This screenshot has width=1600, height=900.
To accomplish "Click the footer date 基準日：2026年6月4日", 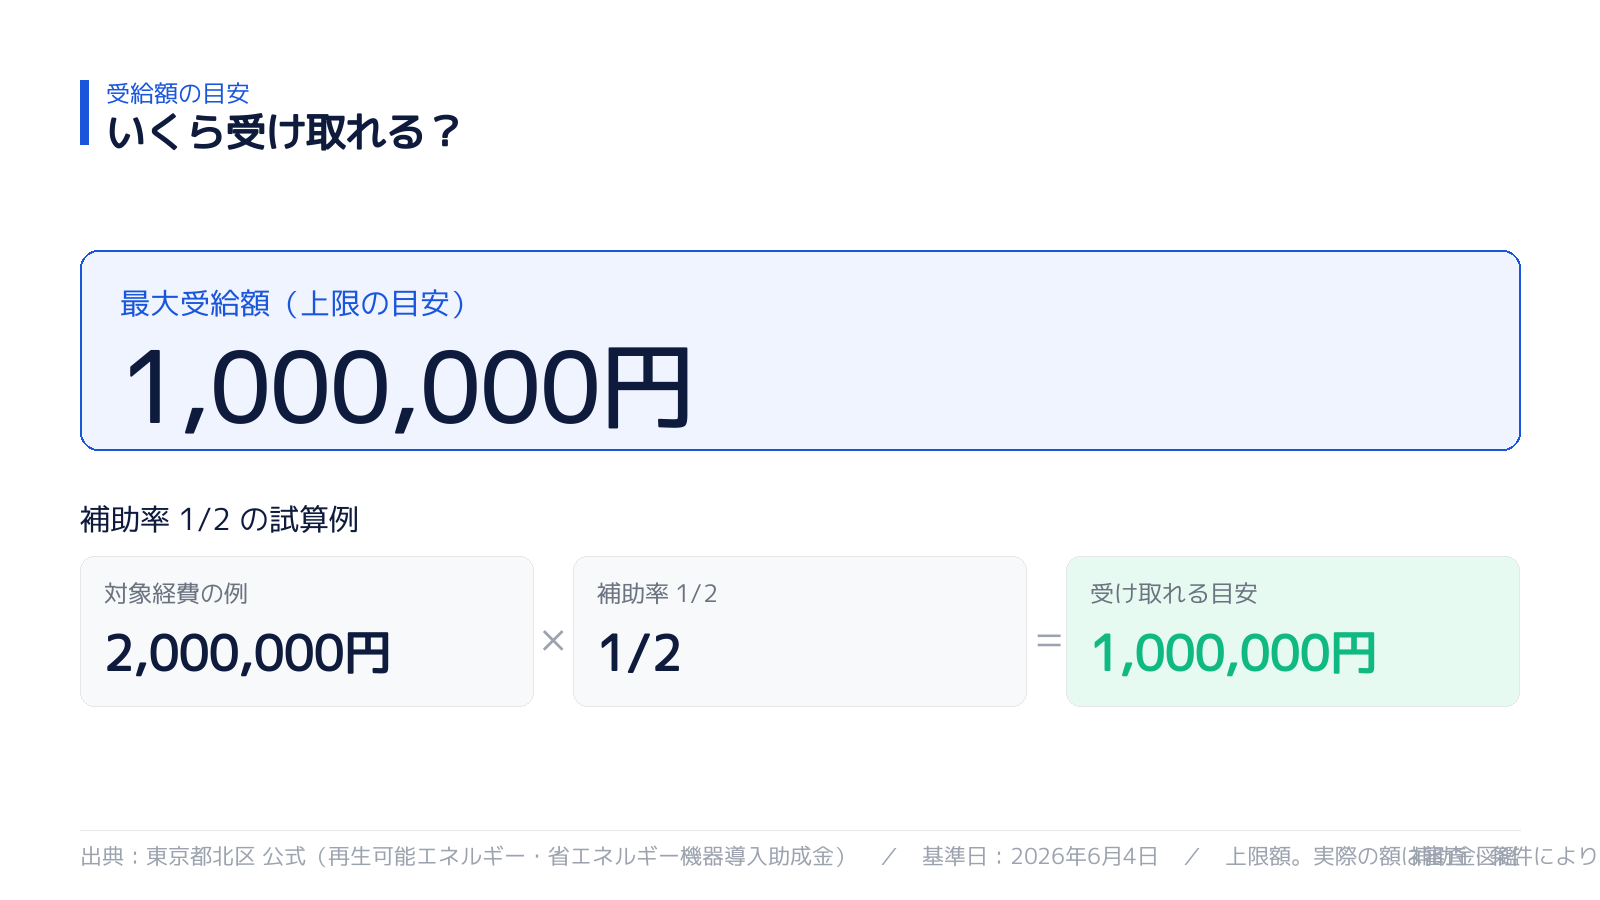I will tap(1040, 856).
